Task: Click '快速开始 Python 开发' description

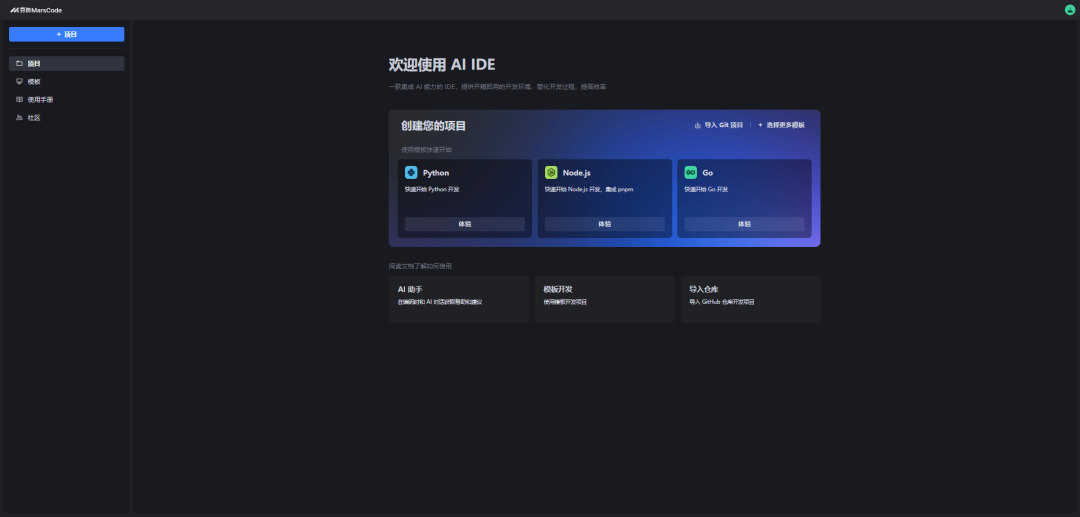Action: (x=432, y=189)
